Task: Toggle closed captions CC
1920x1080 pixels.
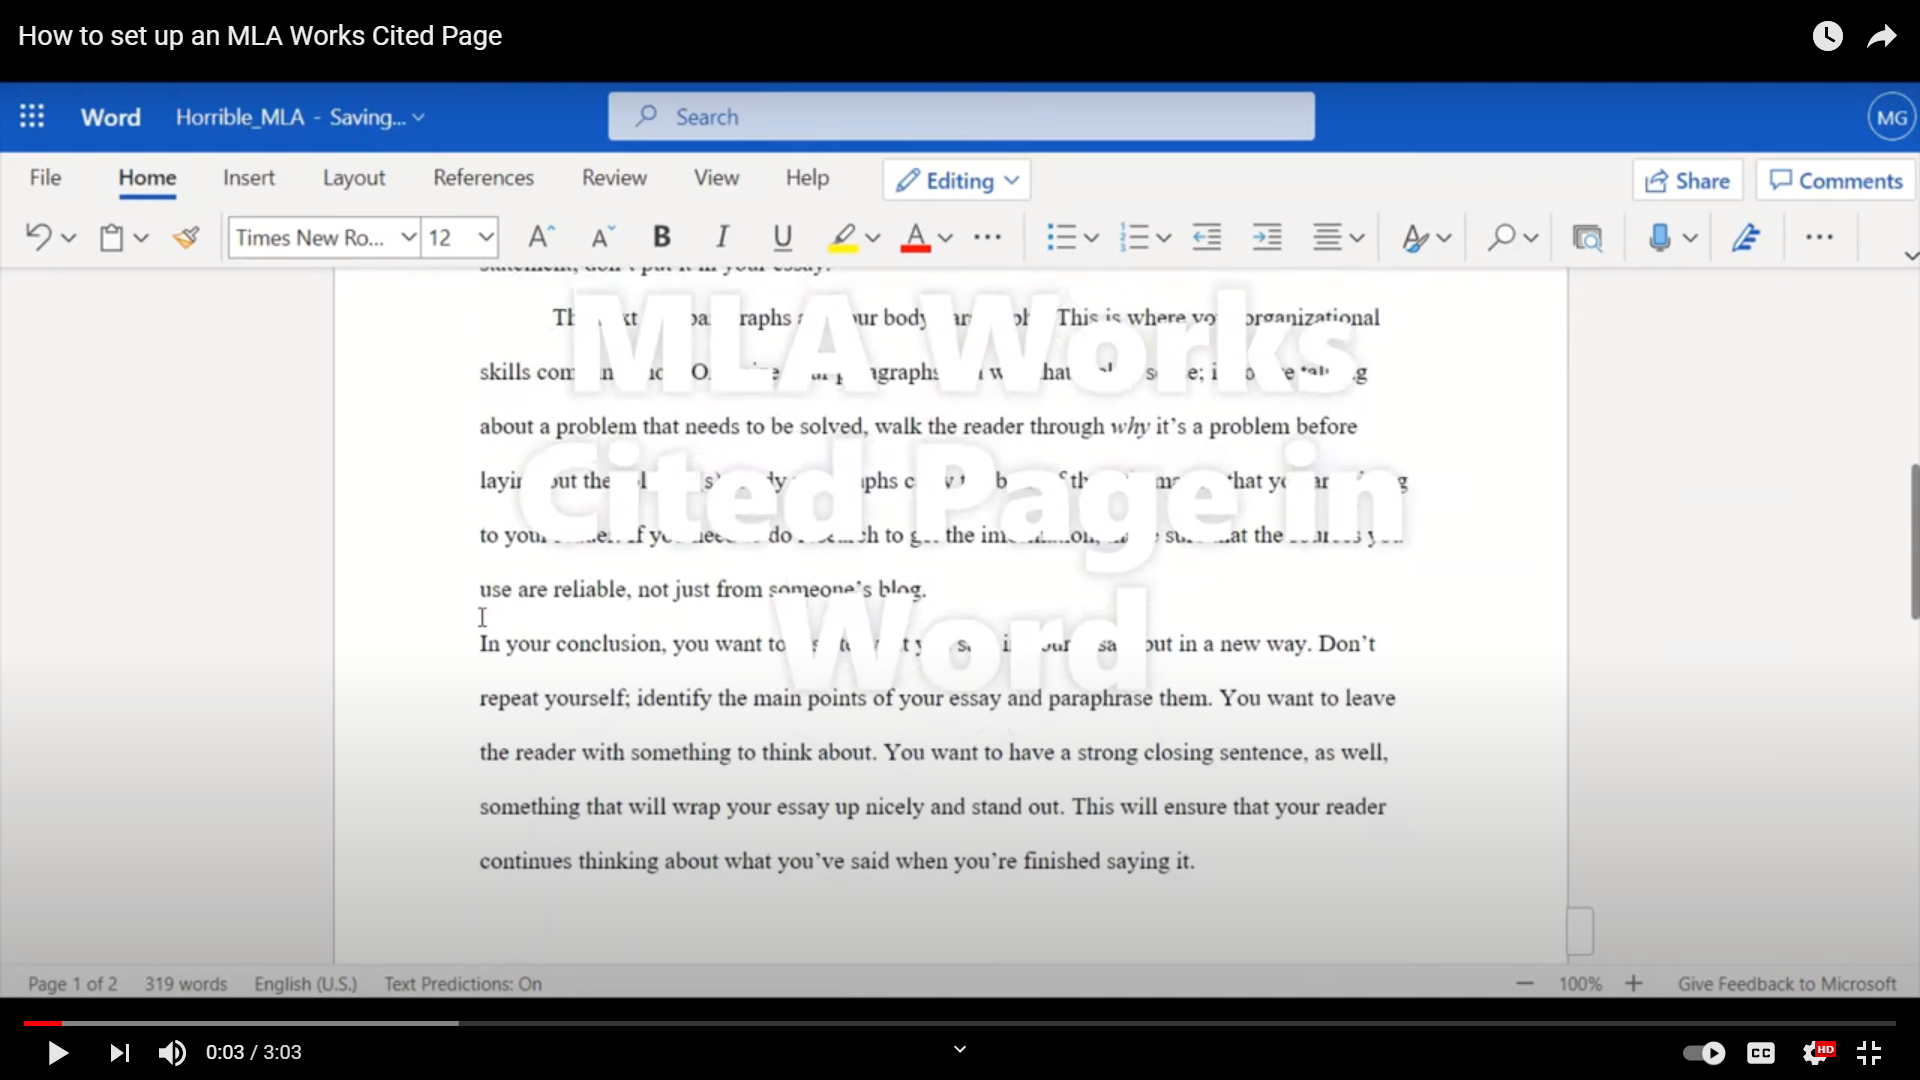Action: click(x=1761, y=1053)
